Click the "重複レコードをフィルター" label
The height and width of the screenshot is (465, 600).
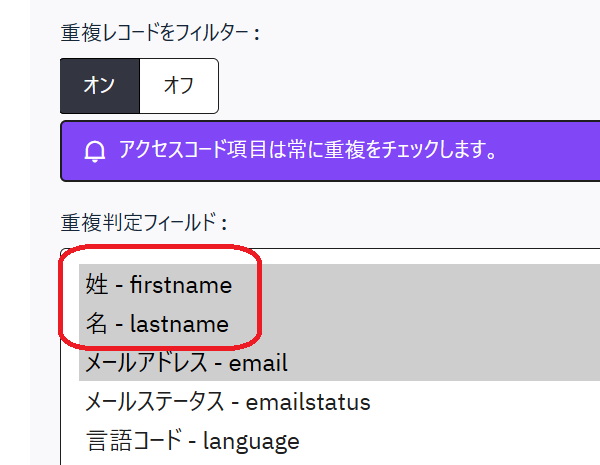click(160, 33)
